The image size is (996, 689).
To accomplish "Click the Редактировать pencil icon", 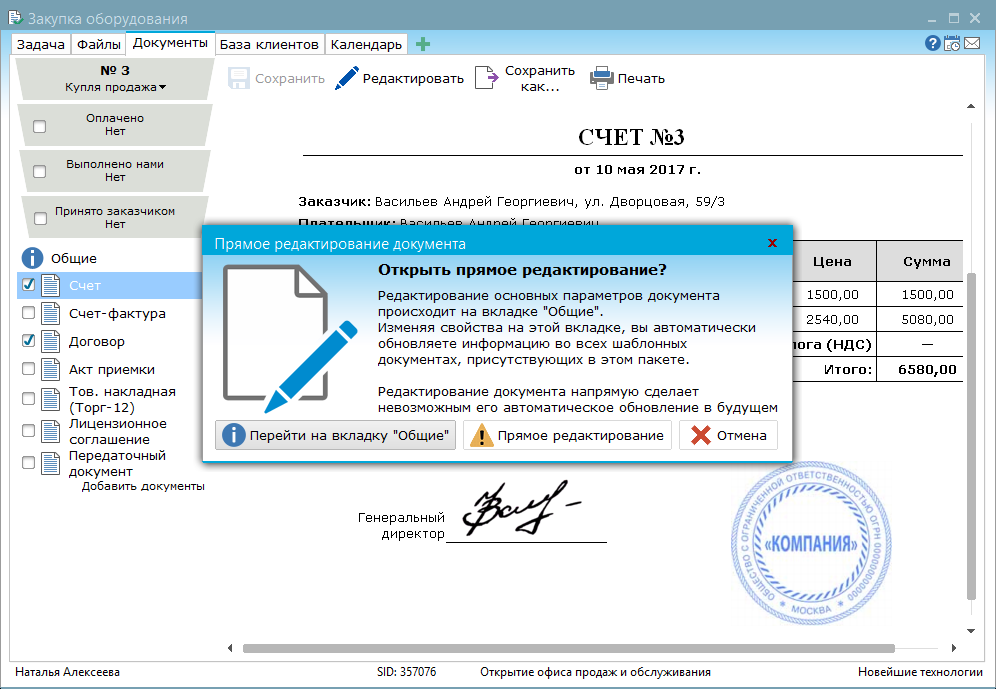I will [x=347, y=78].
